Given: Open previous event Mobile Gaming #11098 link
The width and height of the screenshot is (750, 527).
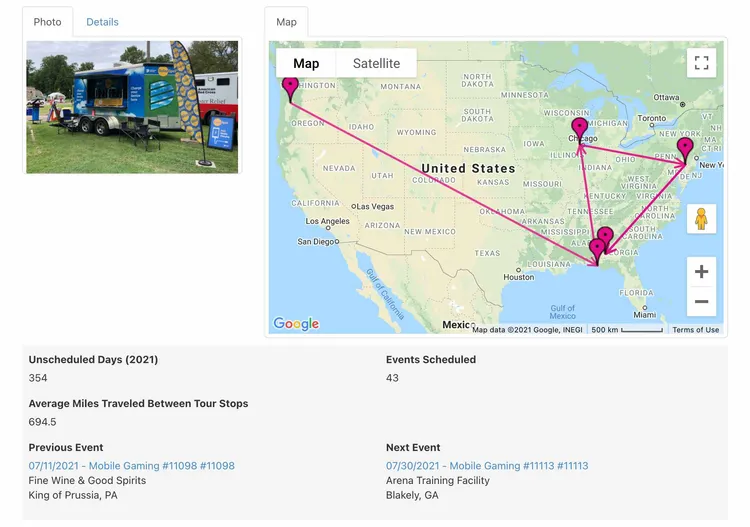Looking at the screenshot, I should click(x=132, y=466).
